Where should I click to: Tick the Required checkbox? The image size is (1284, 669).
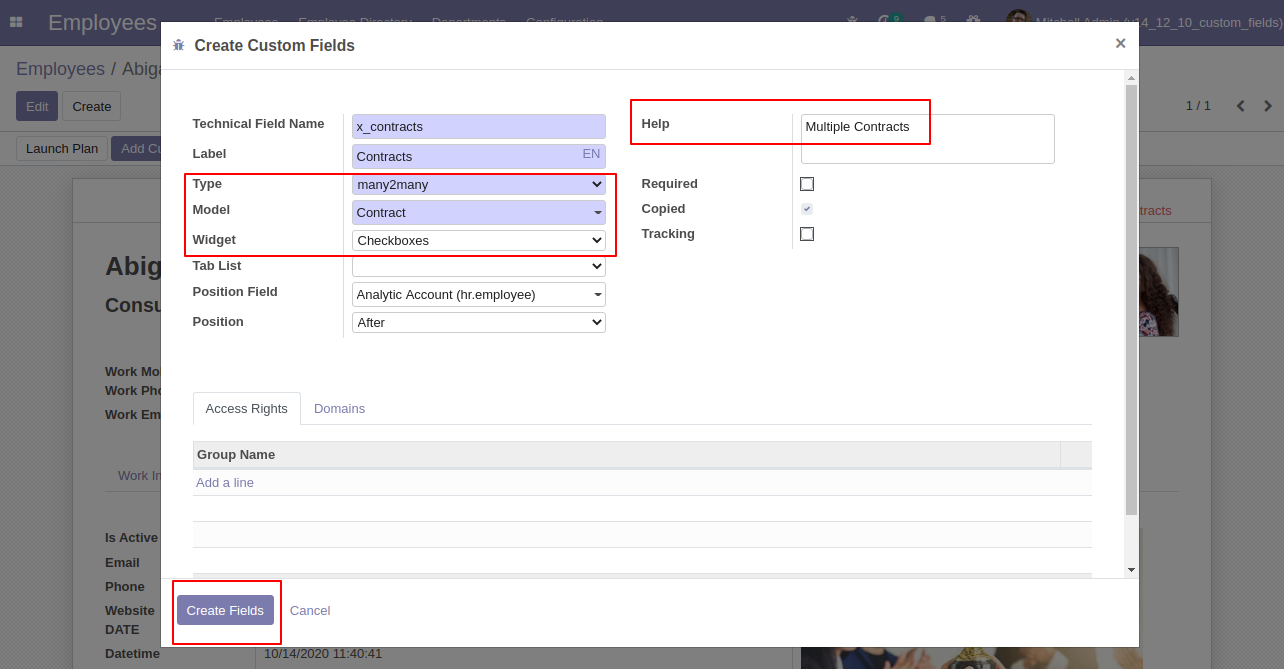[x=807, y=184]
